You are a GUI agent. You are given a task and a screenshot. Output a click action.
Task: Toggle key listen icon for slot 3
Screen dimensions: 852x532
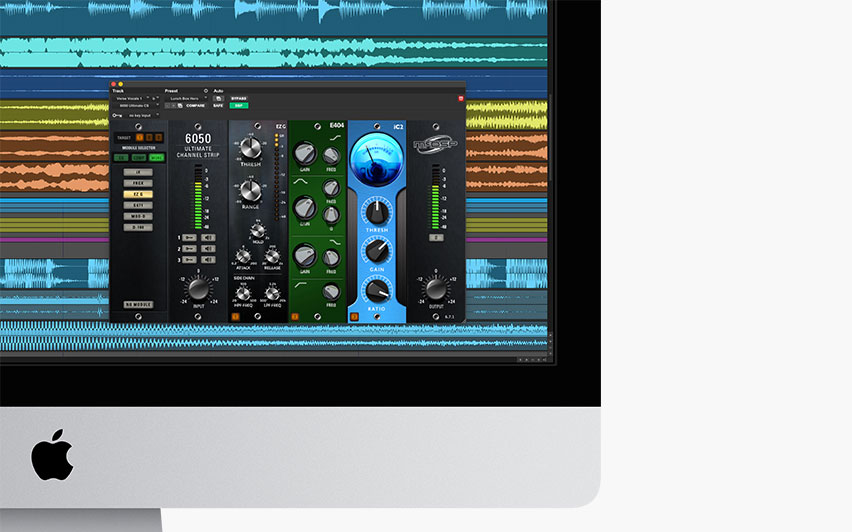coord(189,260)
